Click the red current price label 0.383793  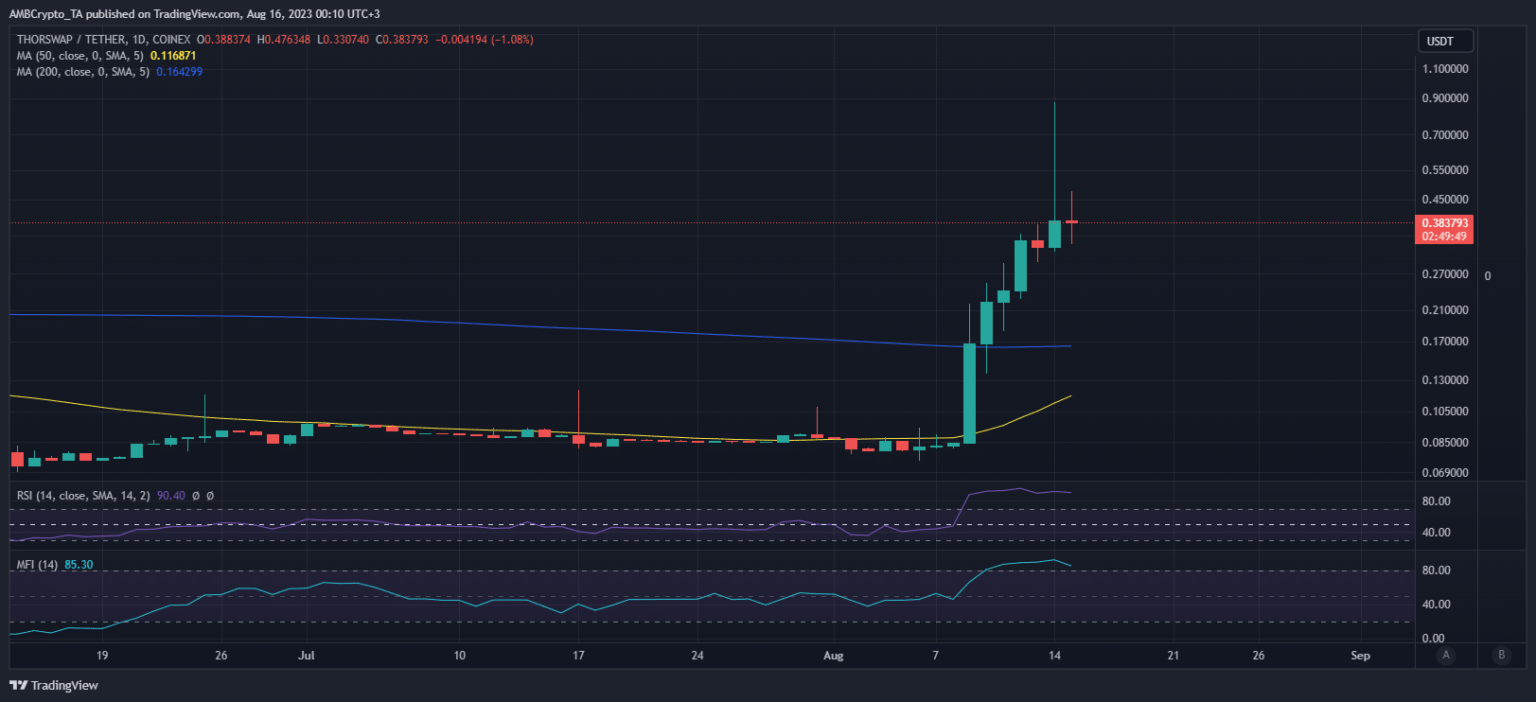pyautogui.click(x=1444, y=223)
